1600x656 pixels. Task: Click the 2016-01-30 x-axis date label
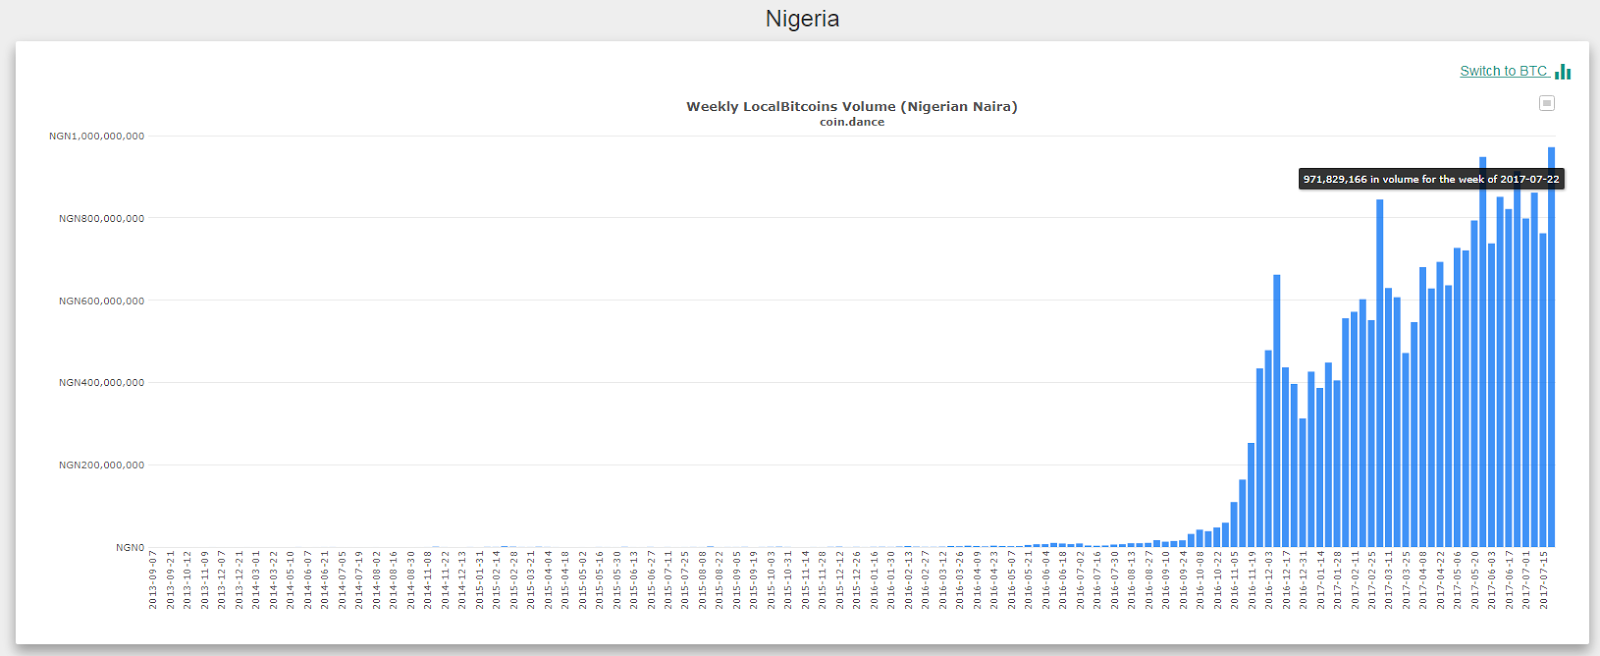coord(891,580)
